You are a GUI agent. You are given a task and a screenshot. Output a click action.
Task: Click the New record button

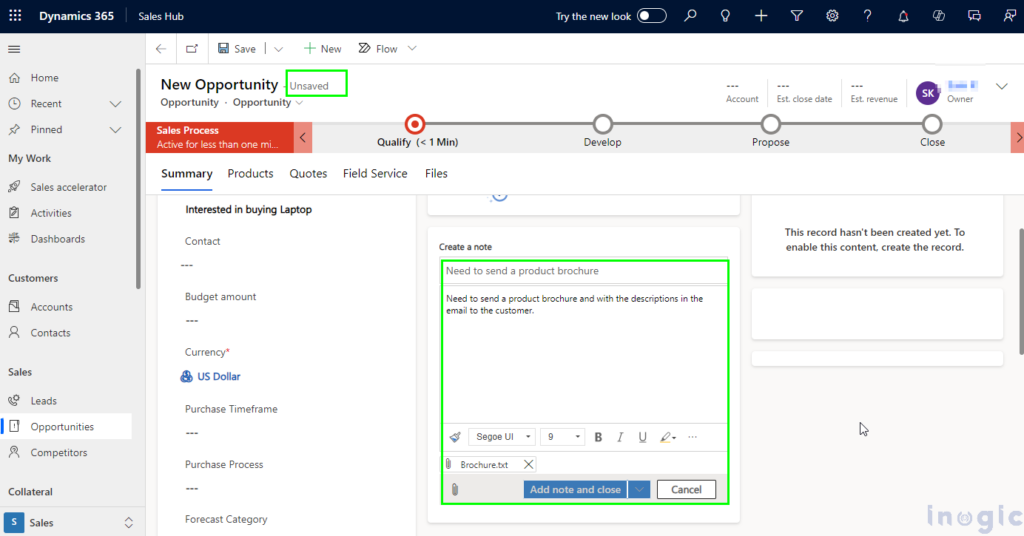[323, 49]
